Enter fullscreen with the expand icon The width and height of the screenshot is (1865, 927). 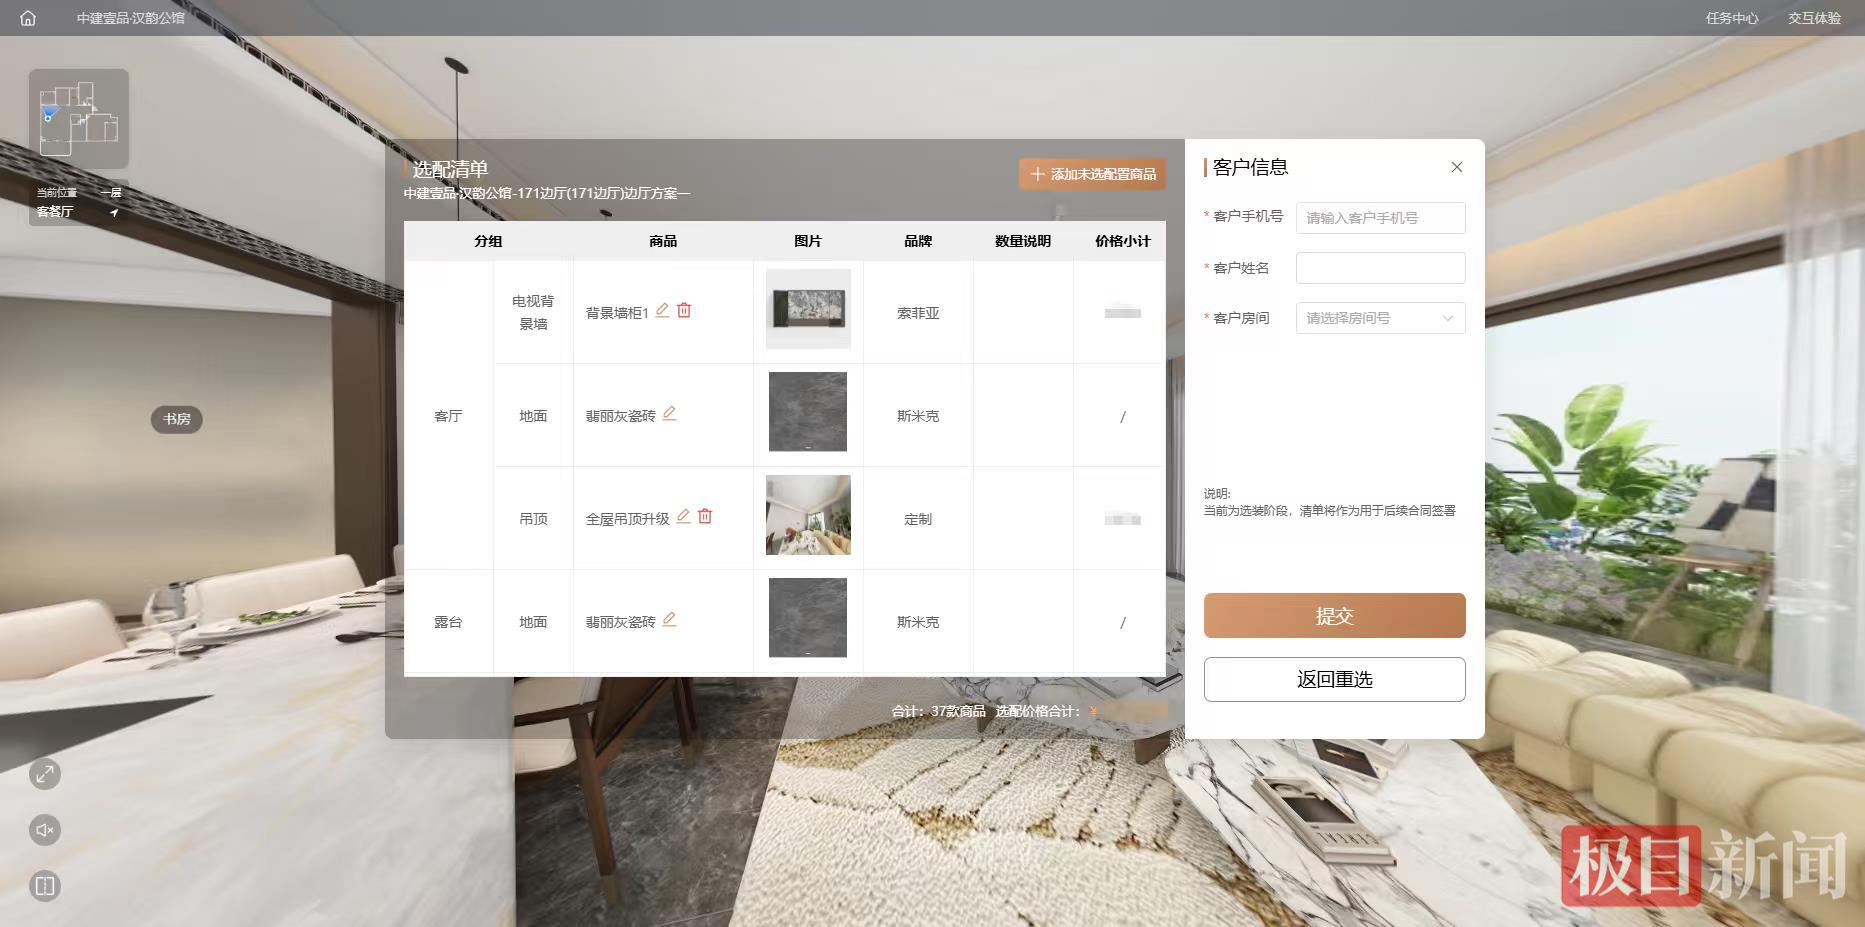(x=45, y=774)
